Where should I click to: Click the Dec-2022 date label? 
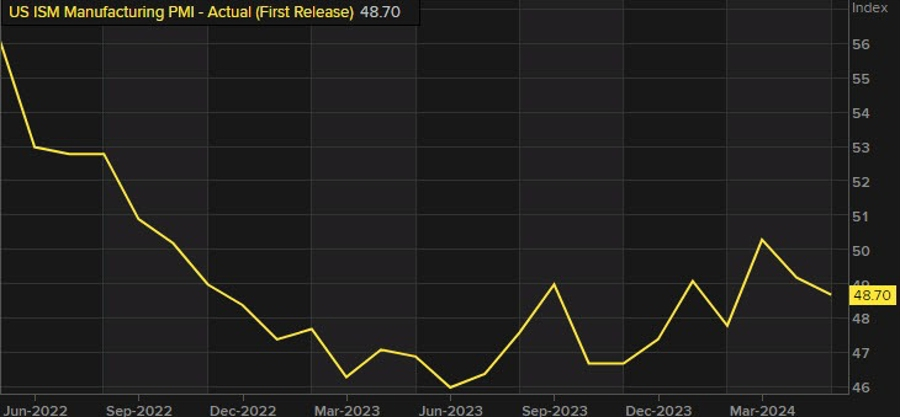click(243, 410)
